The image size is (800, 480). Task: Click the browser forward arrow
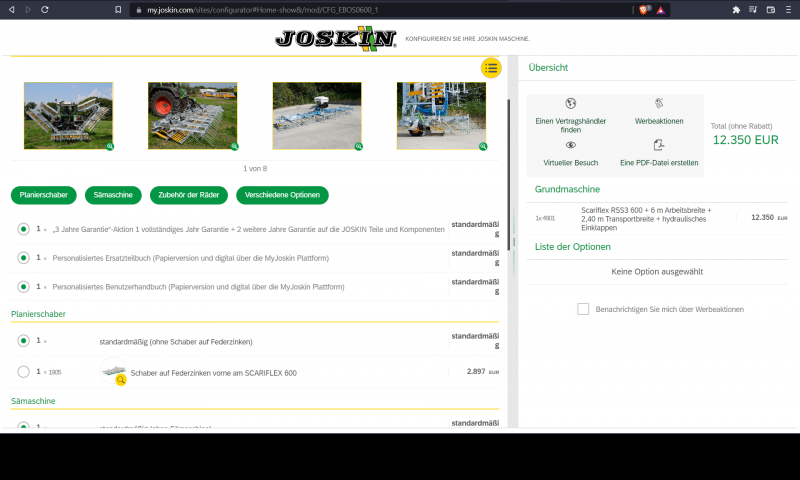coord(28,10)
